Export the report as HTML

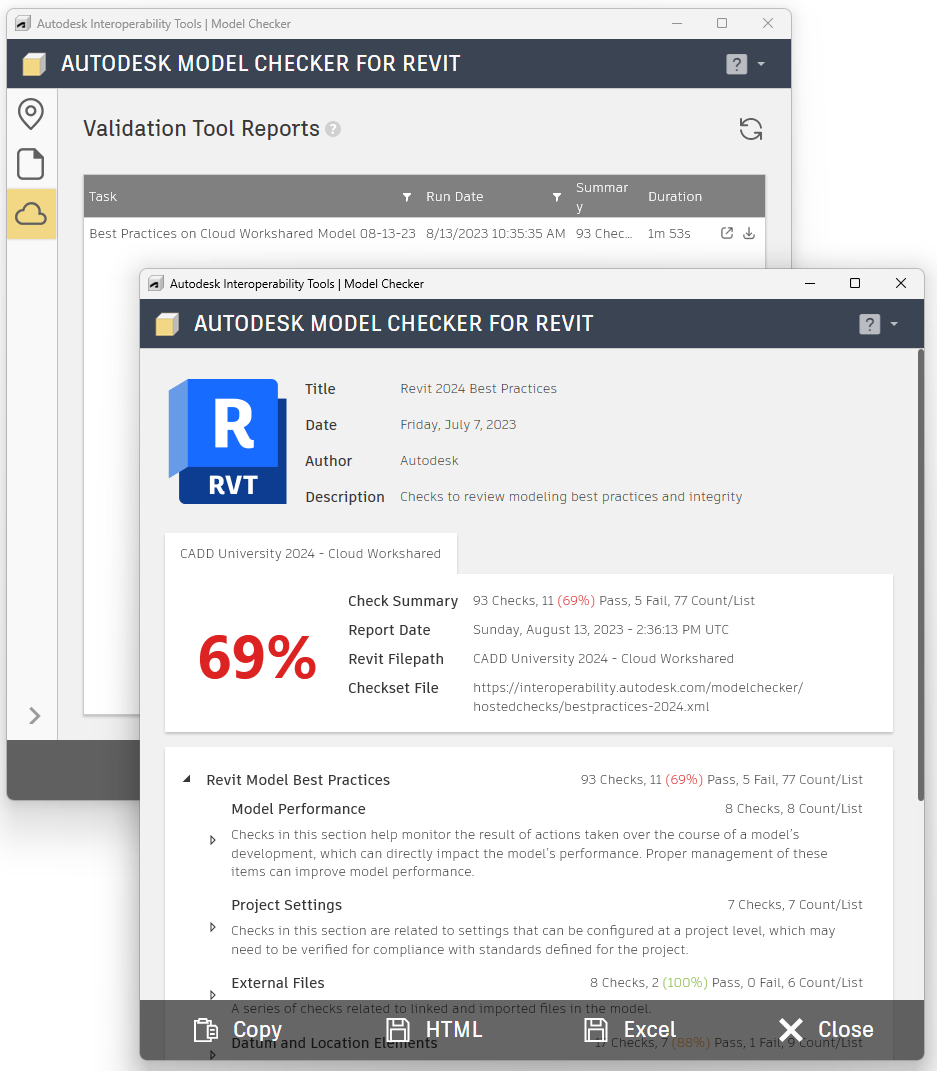pos(434,1029)
